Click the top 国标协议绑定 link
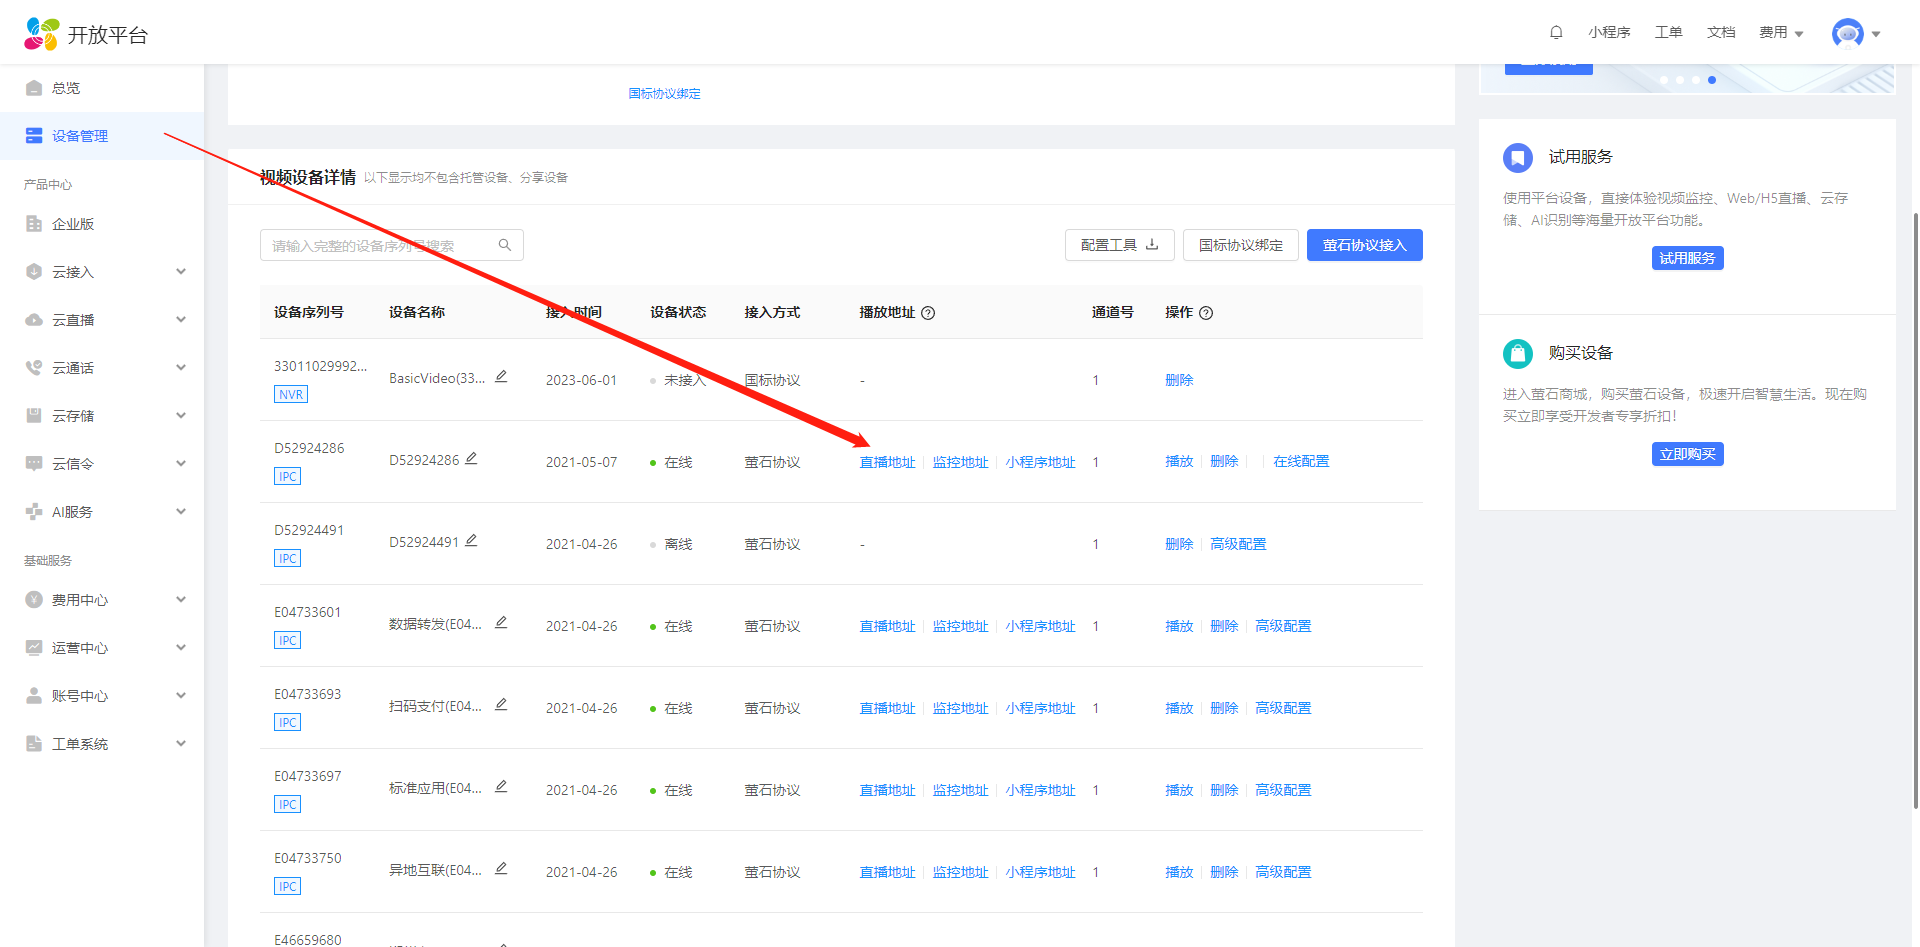 click(x=664, y=94)
